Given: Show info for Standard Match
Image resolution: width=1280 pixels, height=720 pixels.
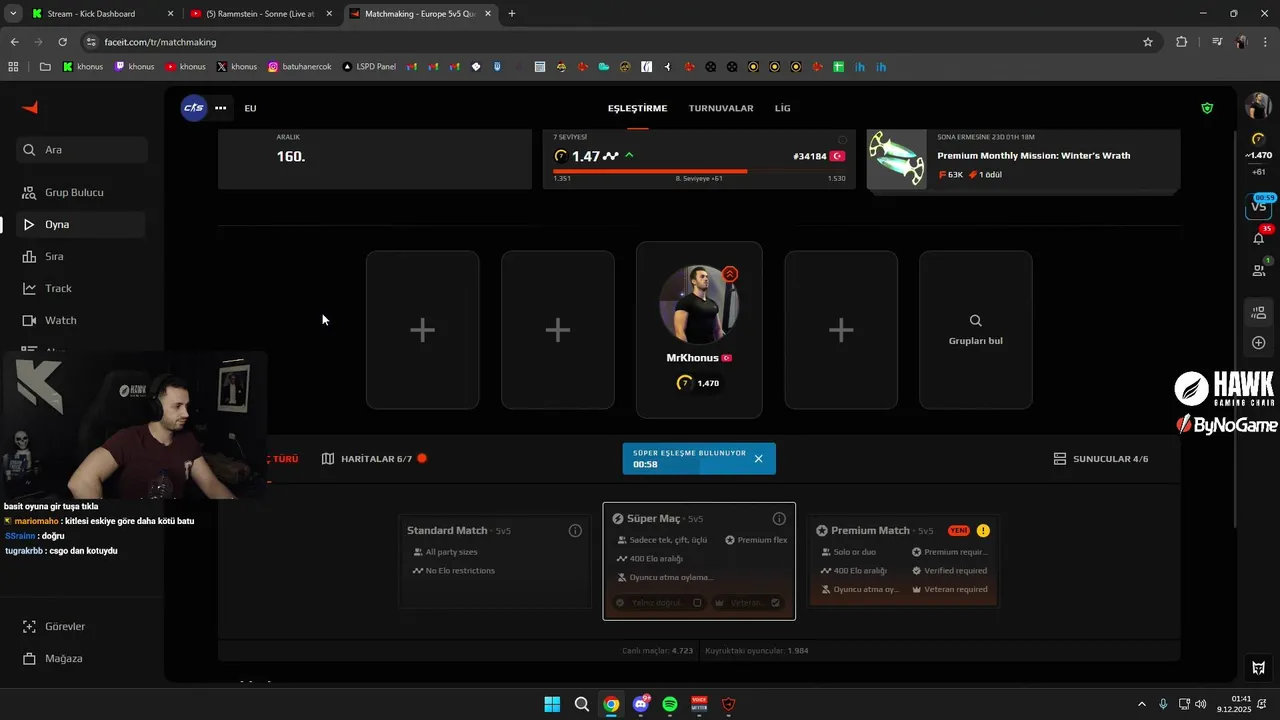Looking at the screenshot, I should 575,531.
